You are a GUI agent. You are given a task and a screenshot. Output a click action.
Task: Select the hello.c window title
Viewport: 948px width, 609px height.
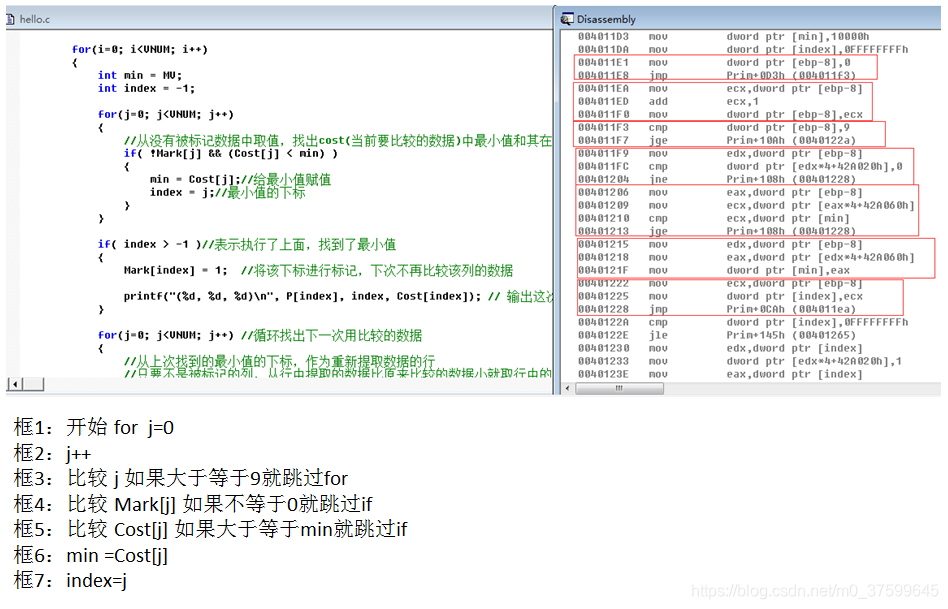[34, 19]
